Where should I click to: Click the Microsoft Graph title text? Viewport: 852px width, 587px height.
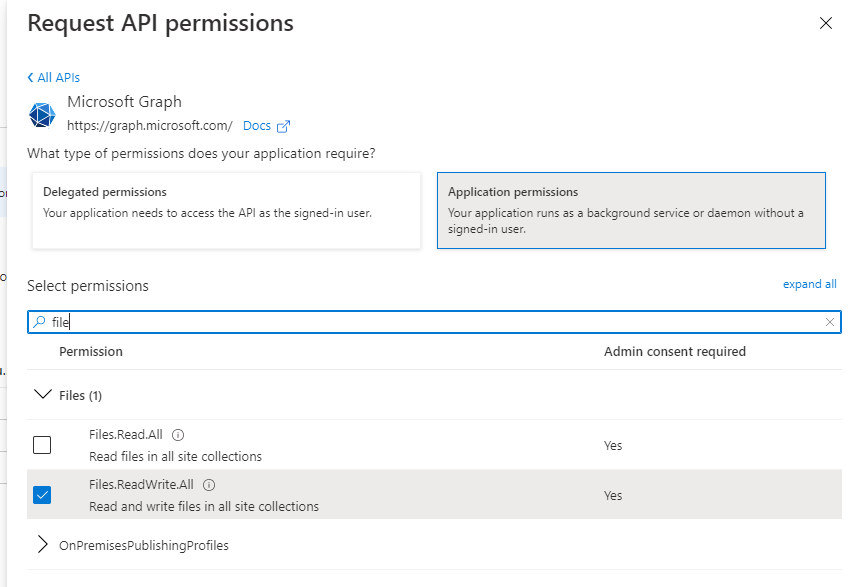[124, 102]
